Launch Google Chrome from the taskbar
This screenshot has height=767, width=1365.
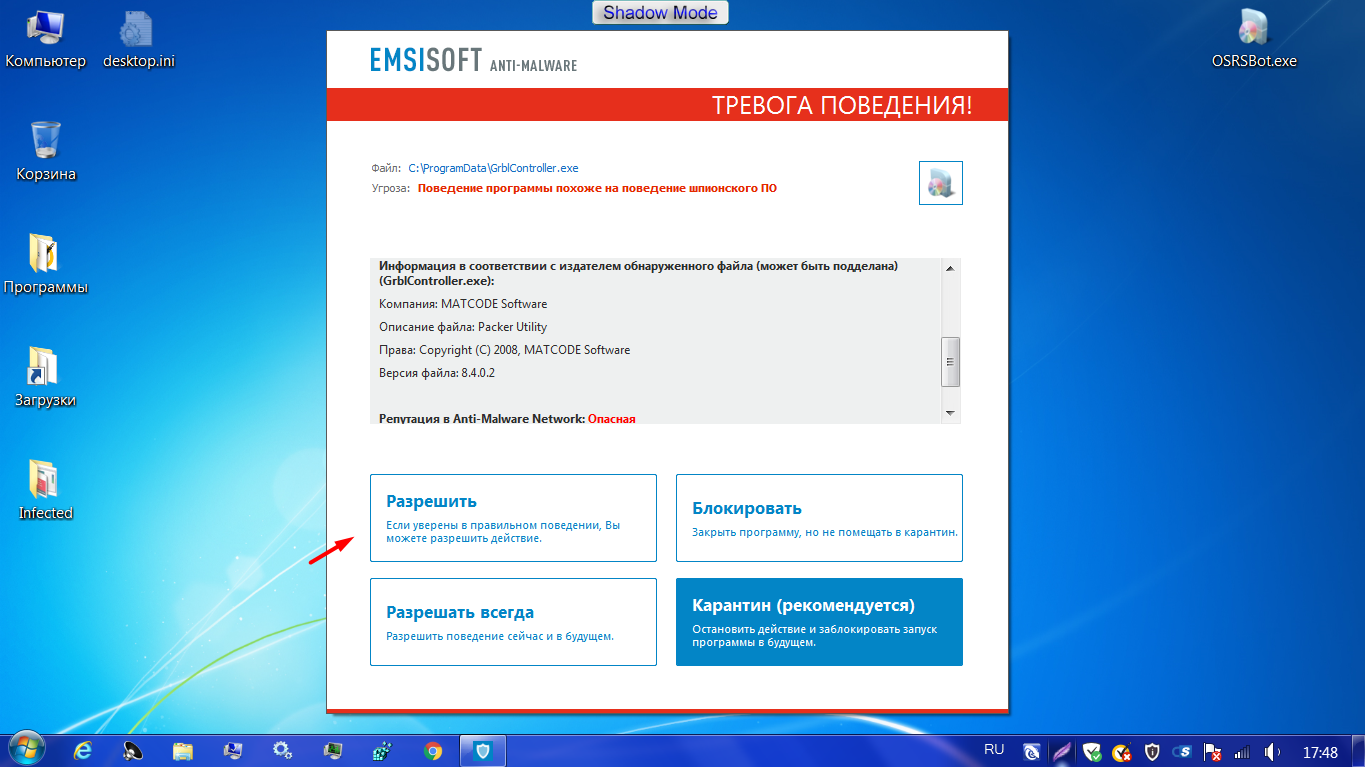pyautogui.click(x=433, y=750)
